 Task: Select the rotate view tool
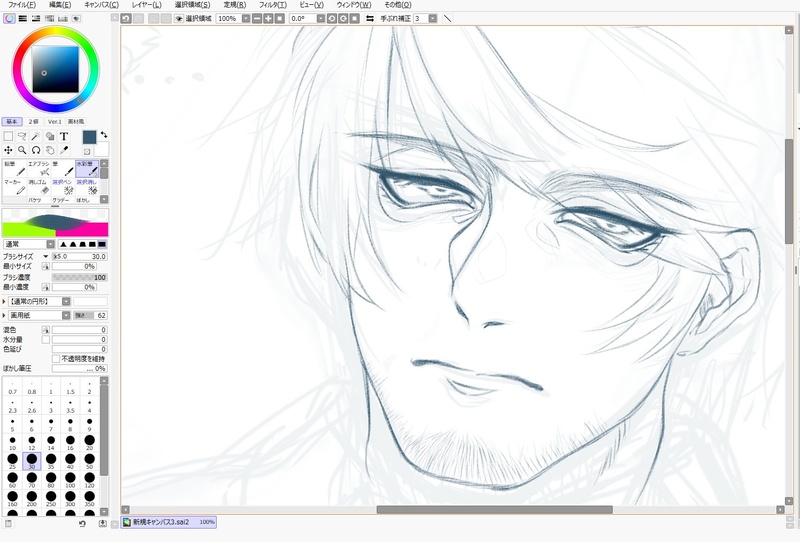coord(36,150)
